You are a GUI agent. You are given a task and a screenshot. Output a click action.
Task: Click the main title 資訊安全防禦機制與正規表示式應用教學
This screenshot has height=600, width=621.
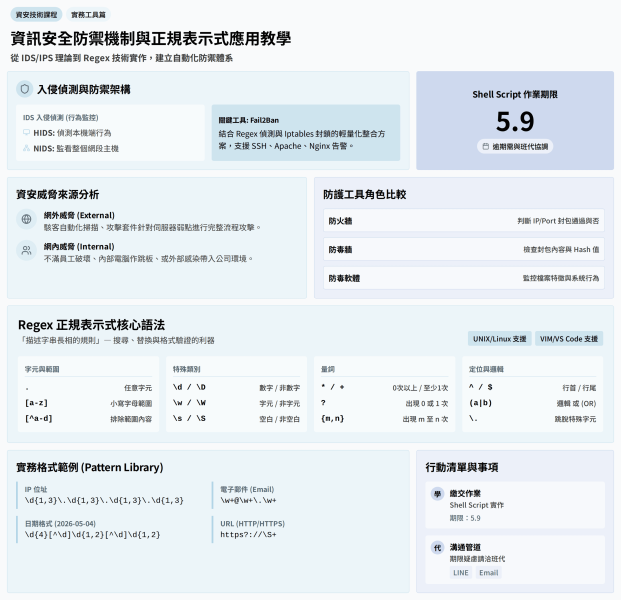pyautogui.click(x=151, y=38)
